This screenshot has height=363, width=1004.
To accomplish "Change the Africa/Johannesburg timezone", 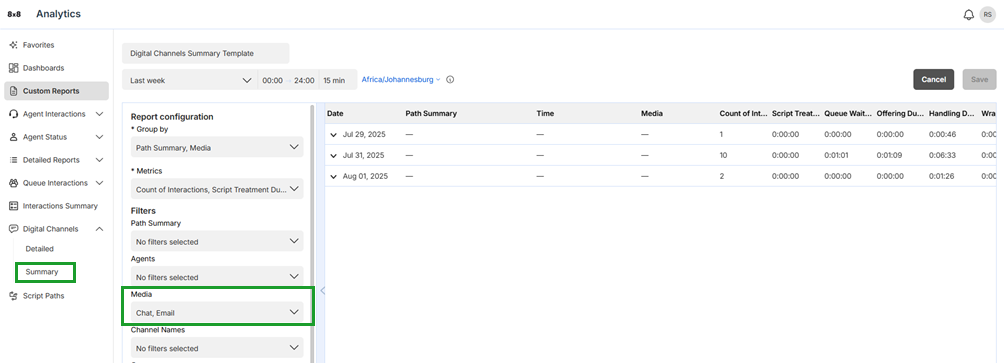I will click(x=401, y=80).
